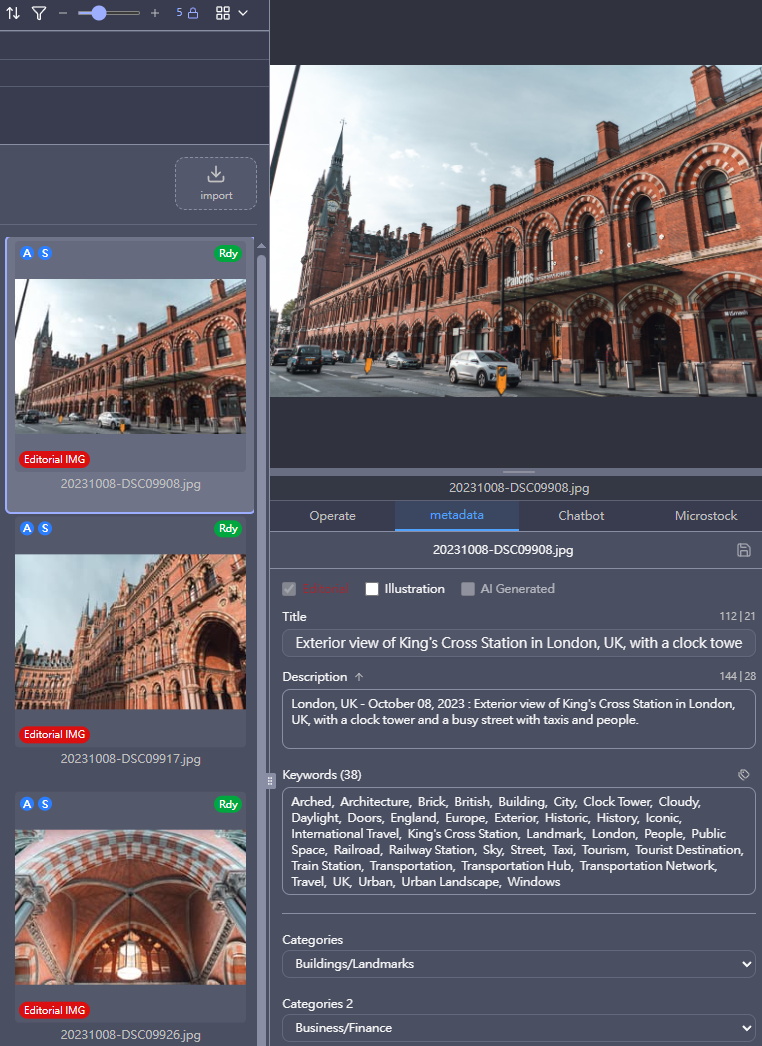
Task: Click the S badge on DSC09917 thumbnail
Action: click(x=45, y=528)
